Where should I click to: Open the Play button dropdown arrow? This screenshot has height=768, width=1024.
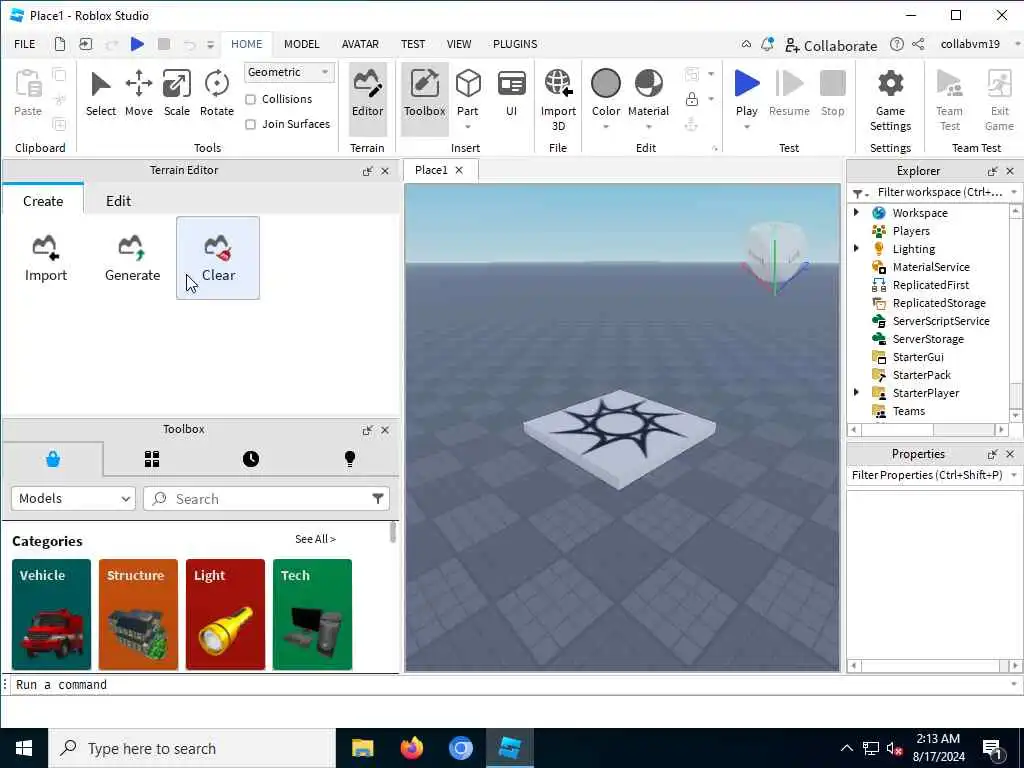746,127
